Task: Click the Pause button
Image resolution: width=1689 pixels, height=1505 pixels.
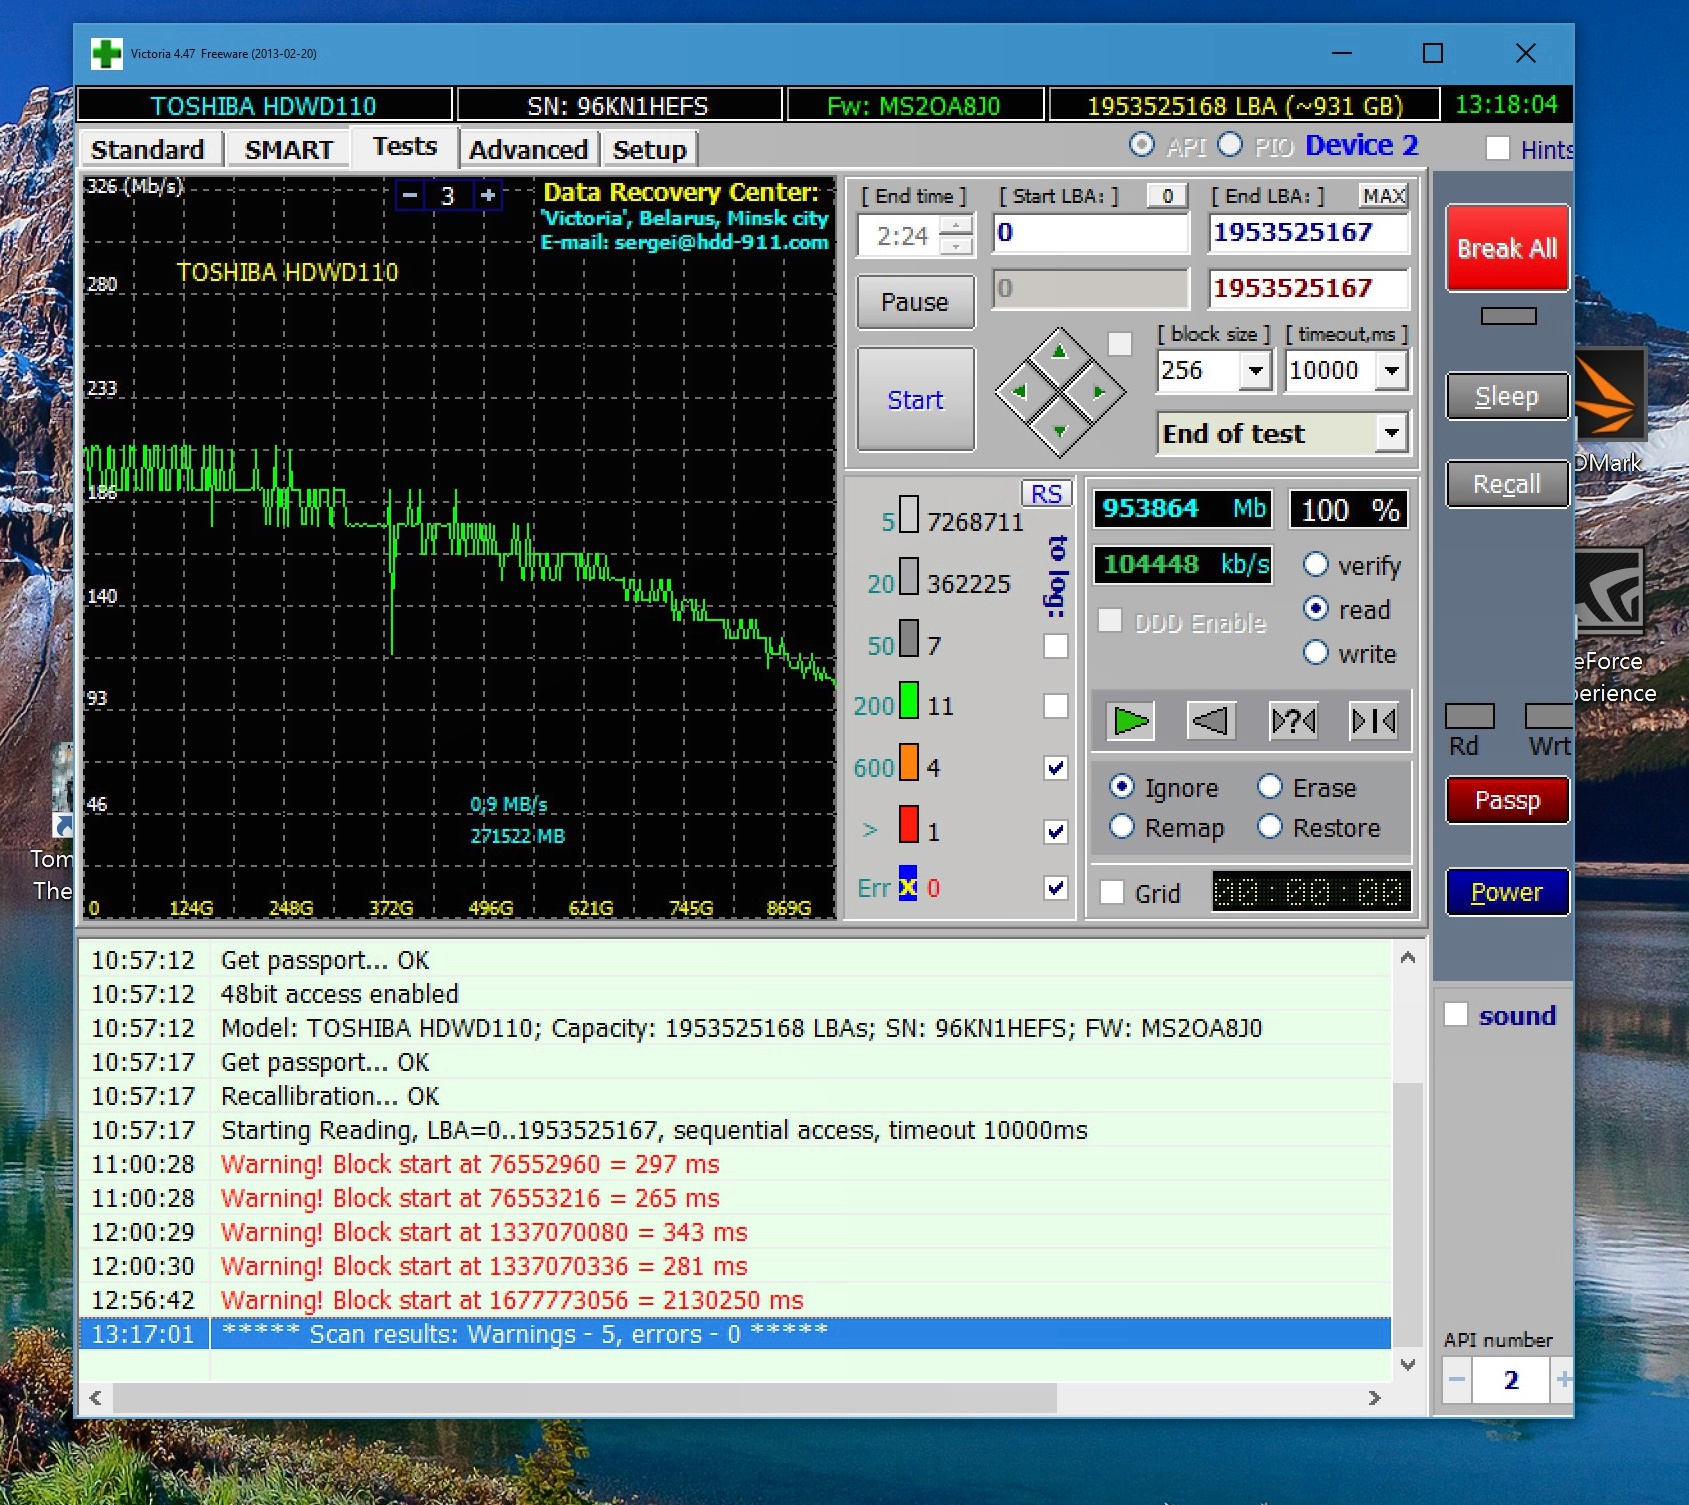Action: pyautogui.click(x=915, y=302)
